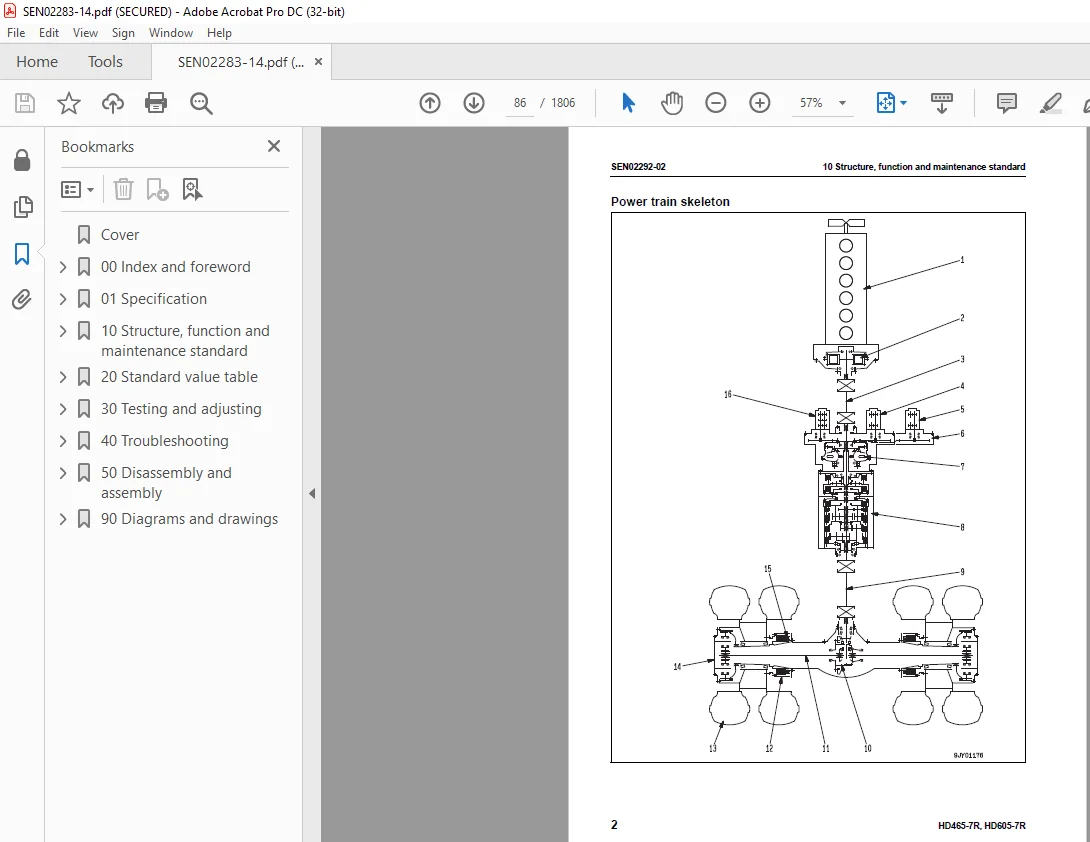Expand 50 Disassembly and assembly bookmark
This screenshot has width=1090, height=842.
pos(63,473)
